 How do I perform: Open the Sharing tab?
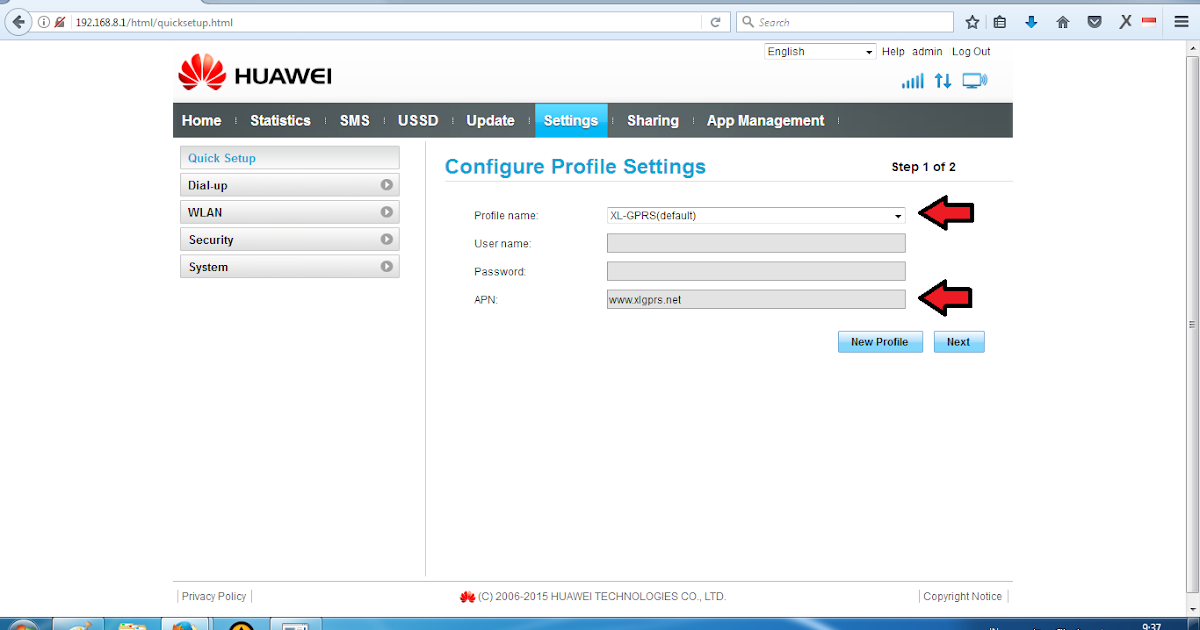653,120
